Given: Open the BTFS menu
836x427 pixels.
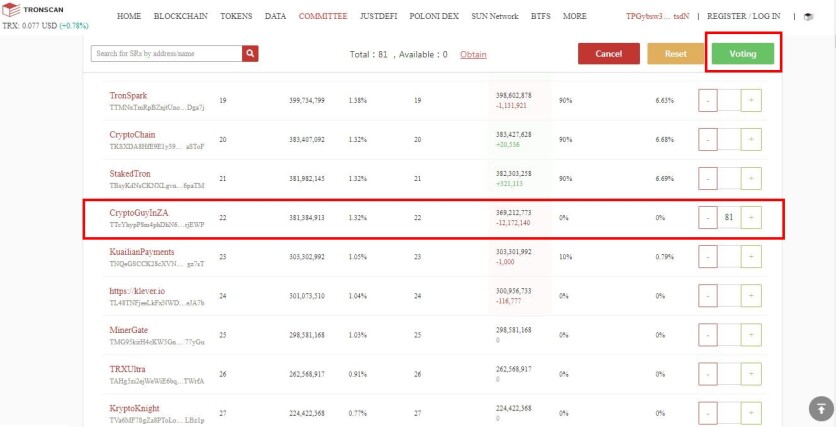Looking at the screenshot, I should (541, 17).
